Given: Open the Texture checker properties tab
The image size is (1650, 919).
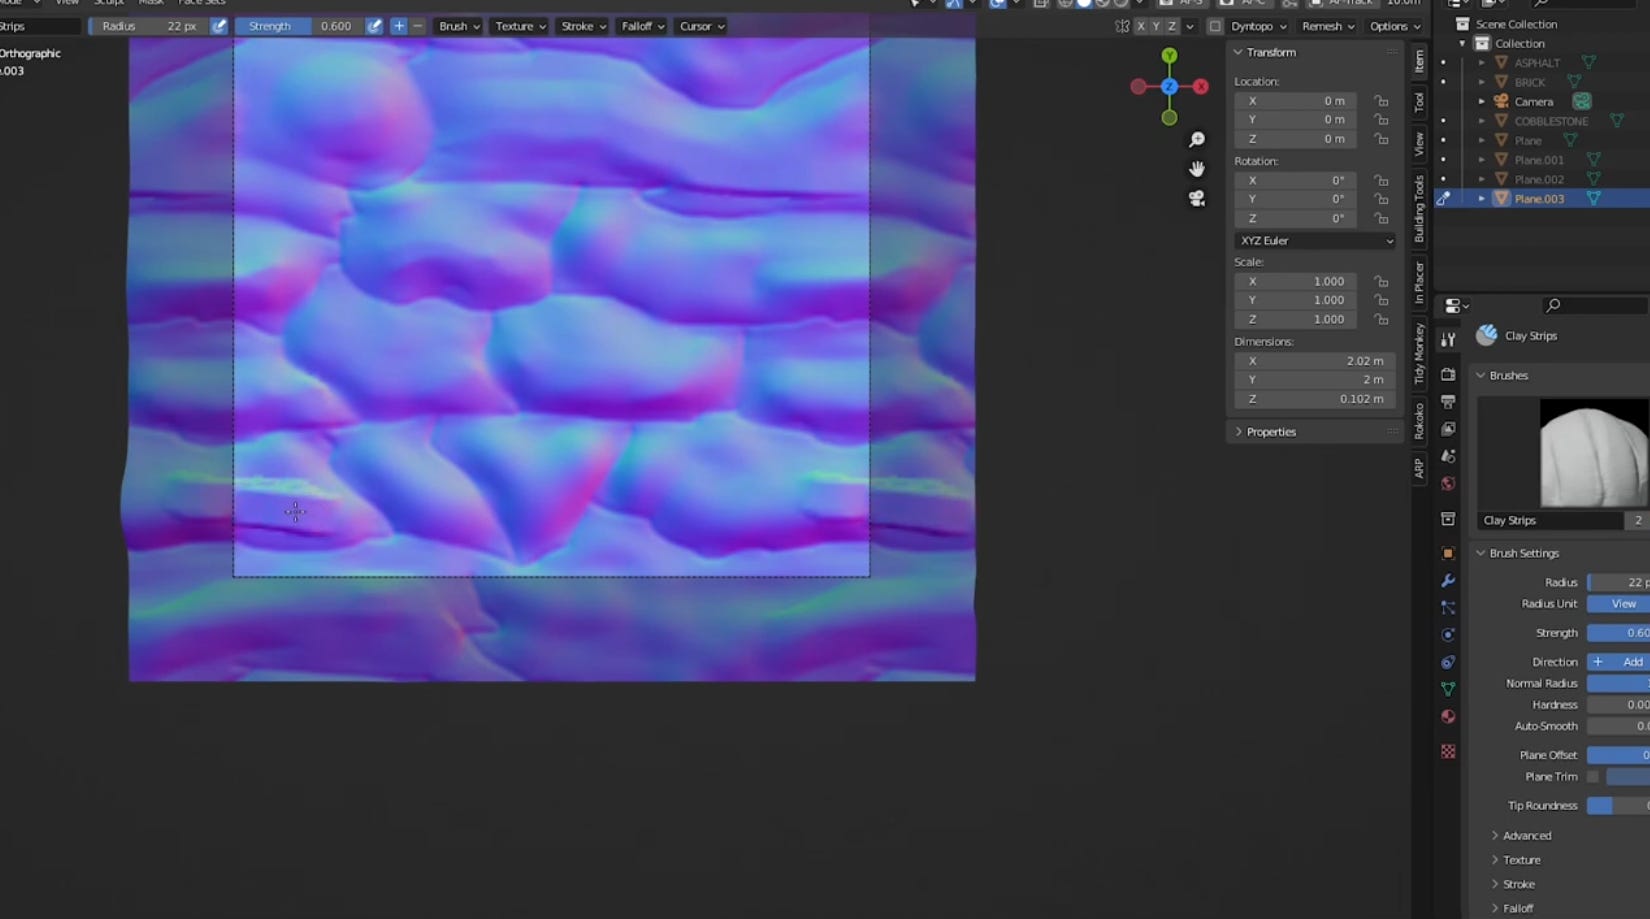Looking at the screenshot, I should pyautogui.click(x=1448, y=751).
